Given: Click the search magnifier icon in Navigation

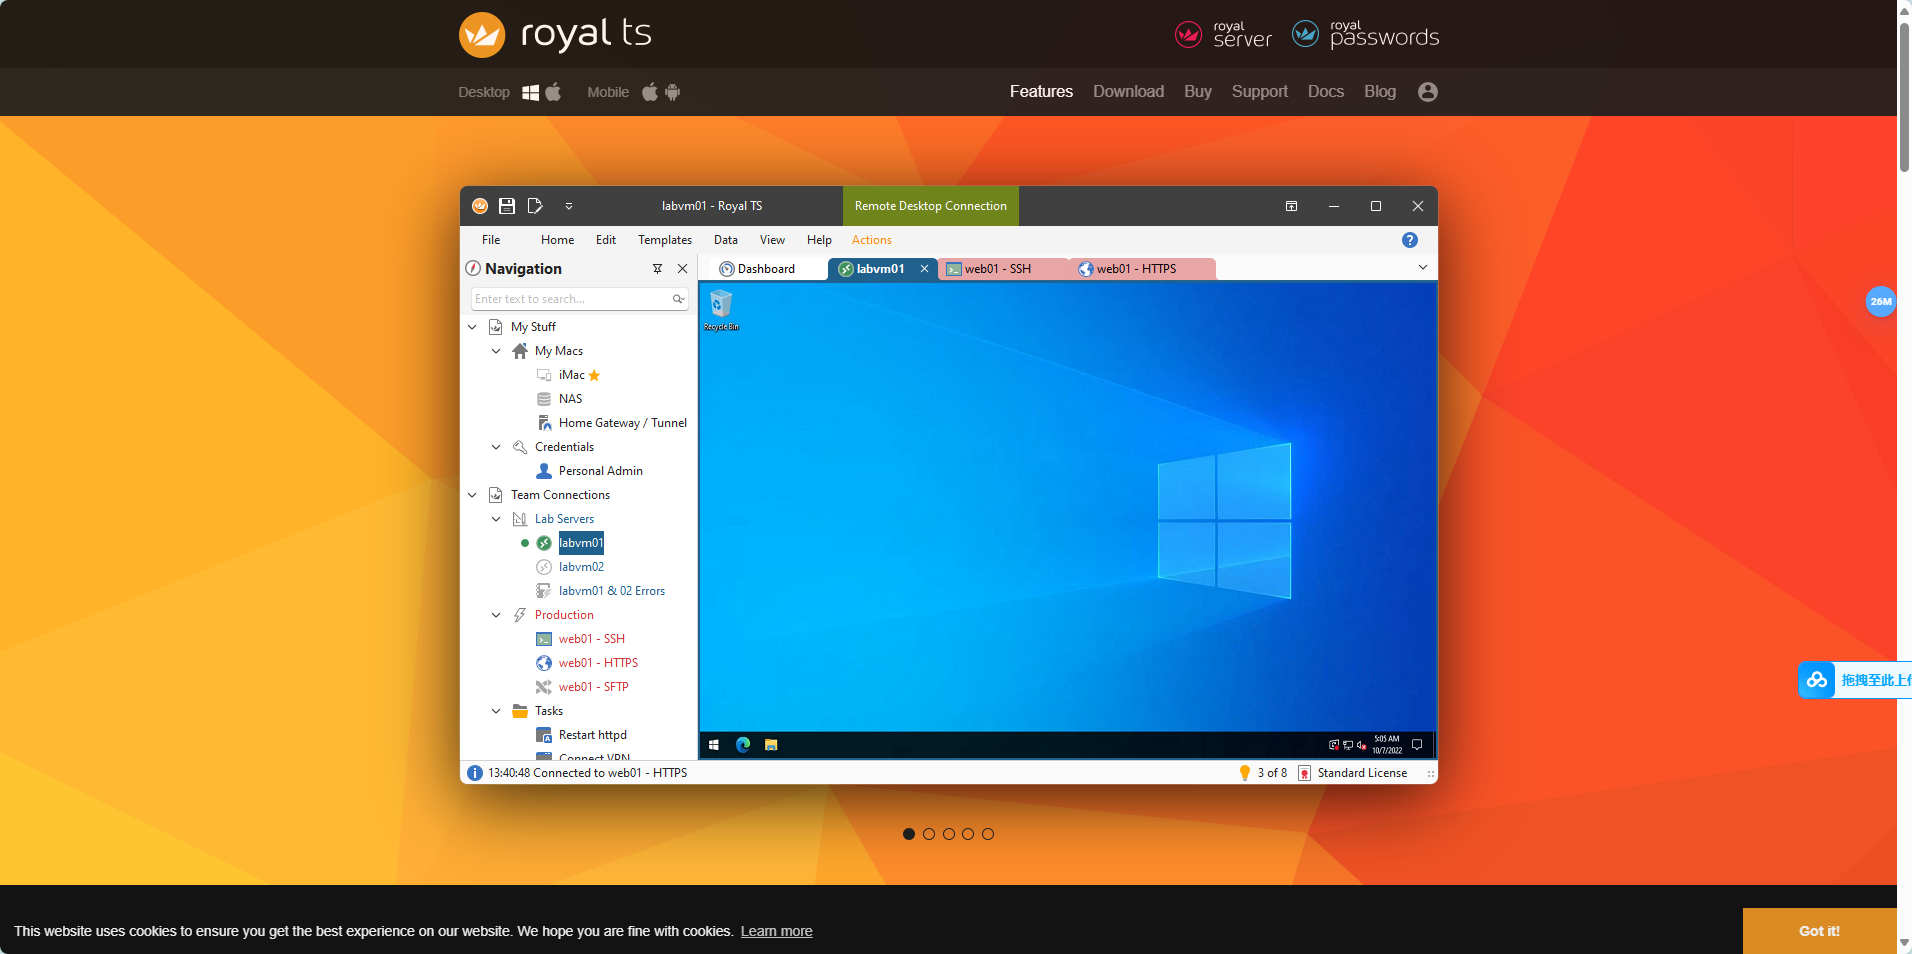Looking at the screenshot, I should [678, 299].
